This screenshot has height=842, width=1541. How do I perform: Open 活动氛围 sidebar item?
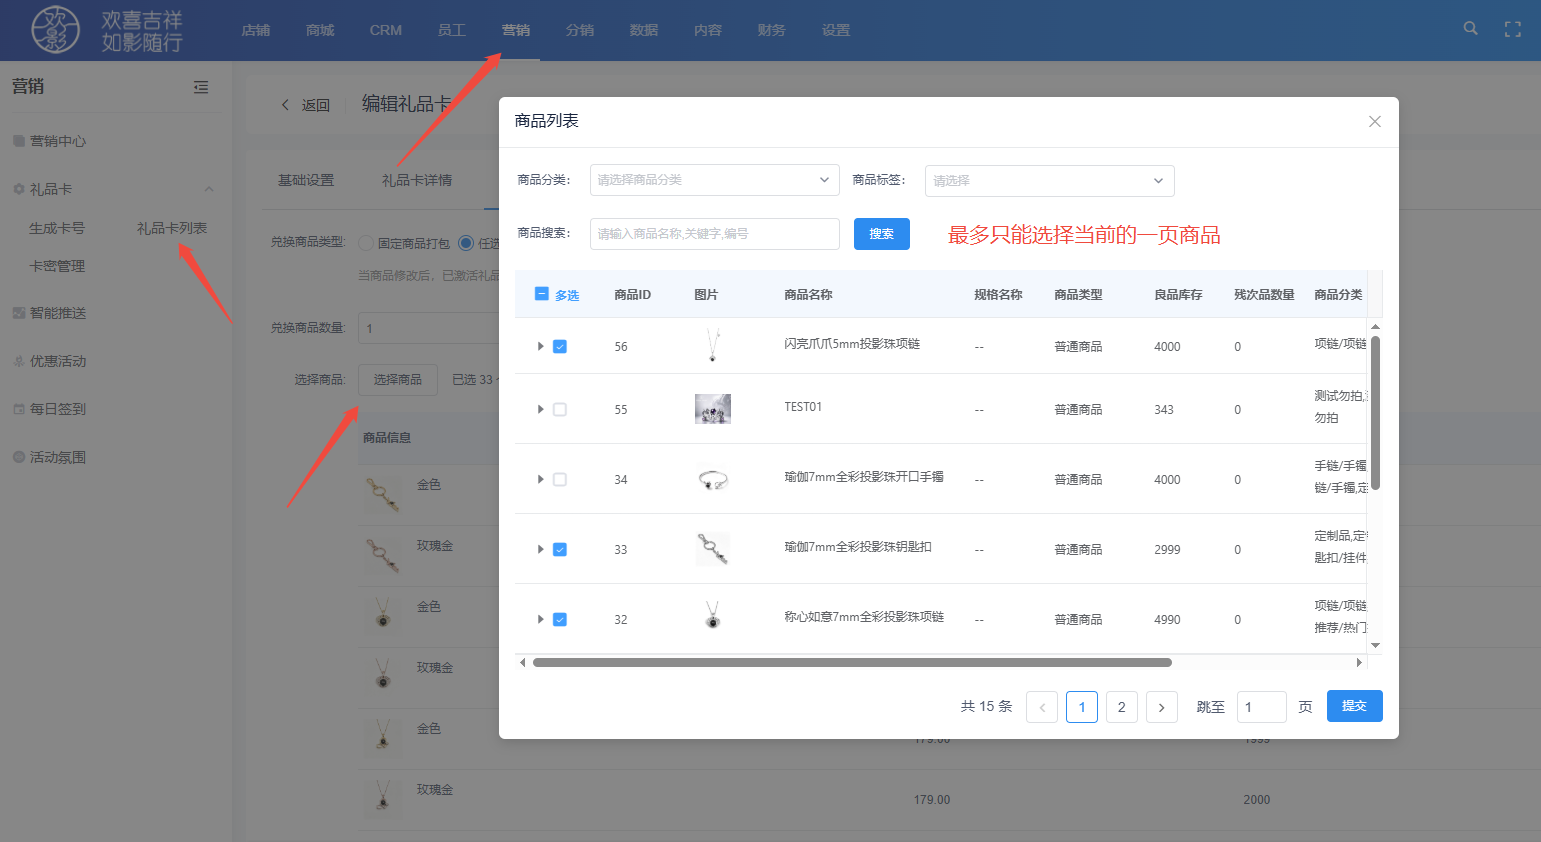58,457
